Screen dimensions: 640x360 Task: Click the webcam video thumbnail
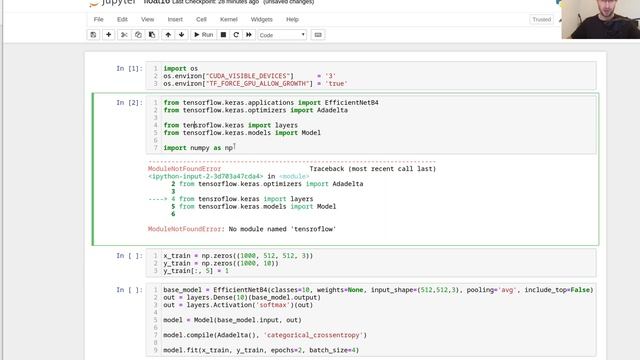600,19
